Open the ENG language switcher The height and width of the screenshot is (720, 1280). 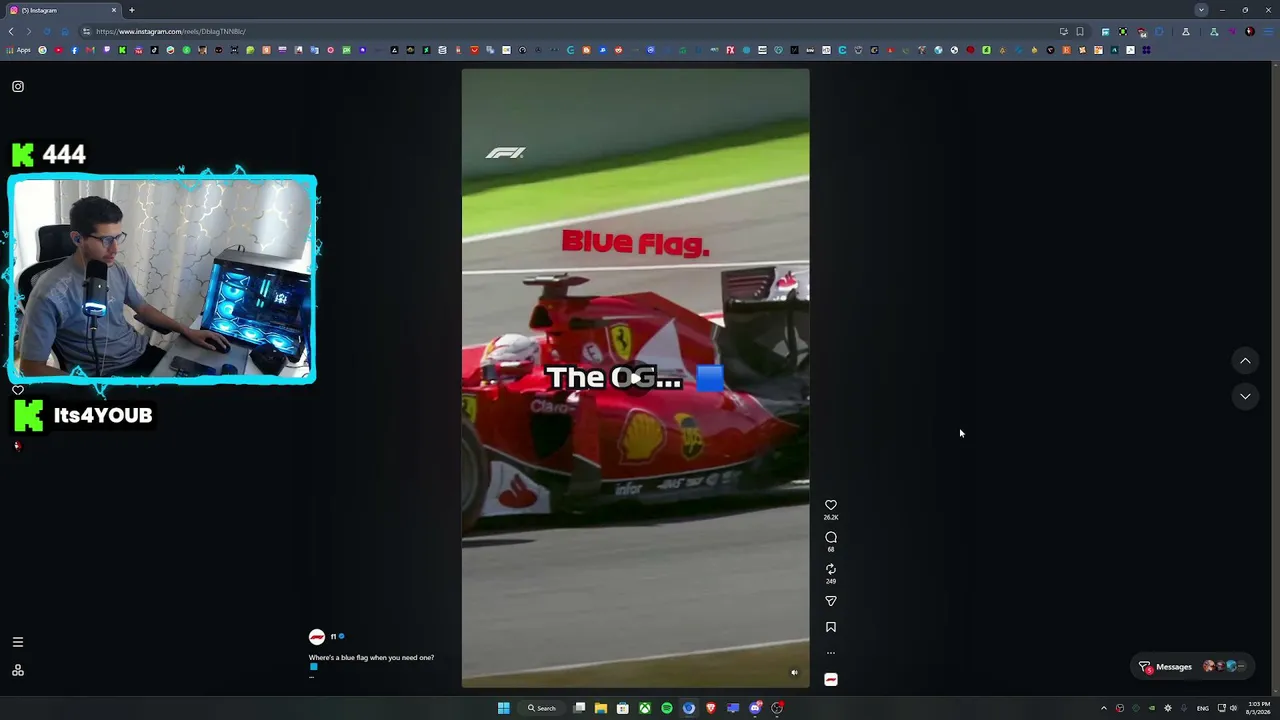coord(1203,708)
